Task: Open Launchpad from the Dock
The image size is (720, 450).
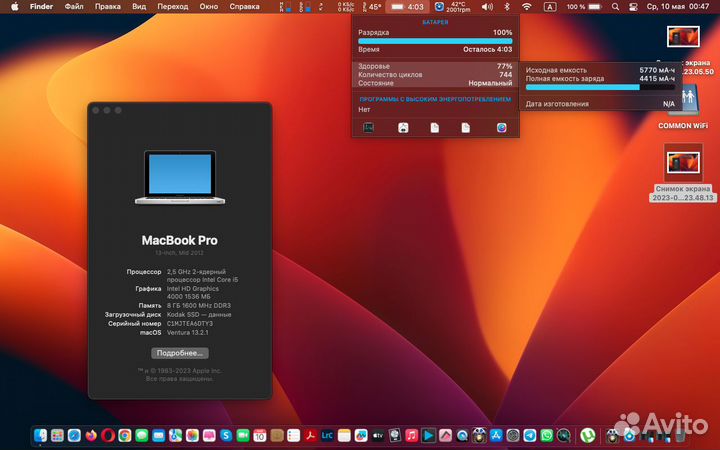Action: pyautogui.click(x=57, y=435)
